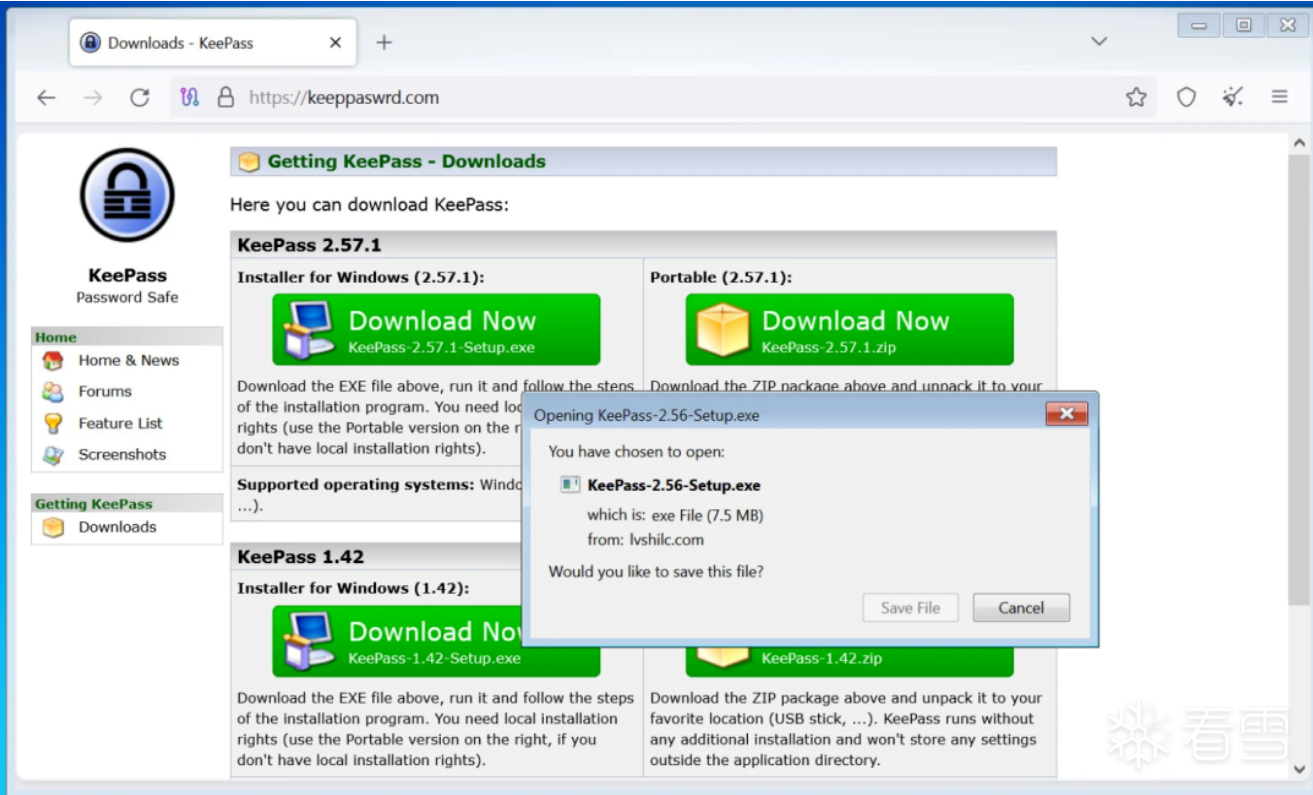
Task: Download the KeePass-2.57.1.zip portable package
Action: point(849,329)
